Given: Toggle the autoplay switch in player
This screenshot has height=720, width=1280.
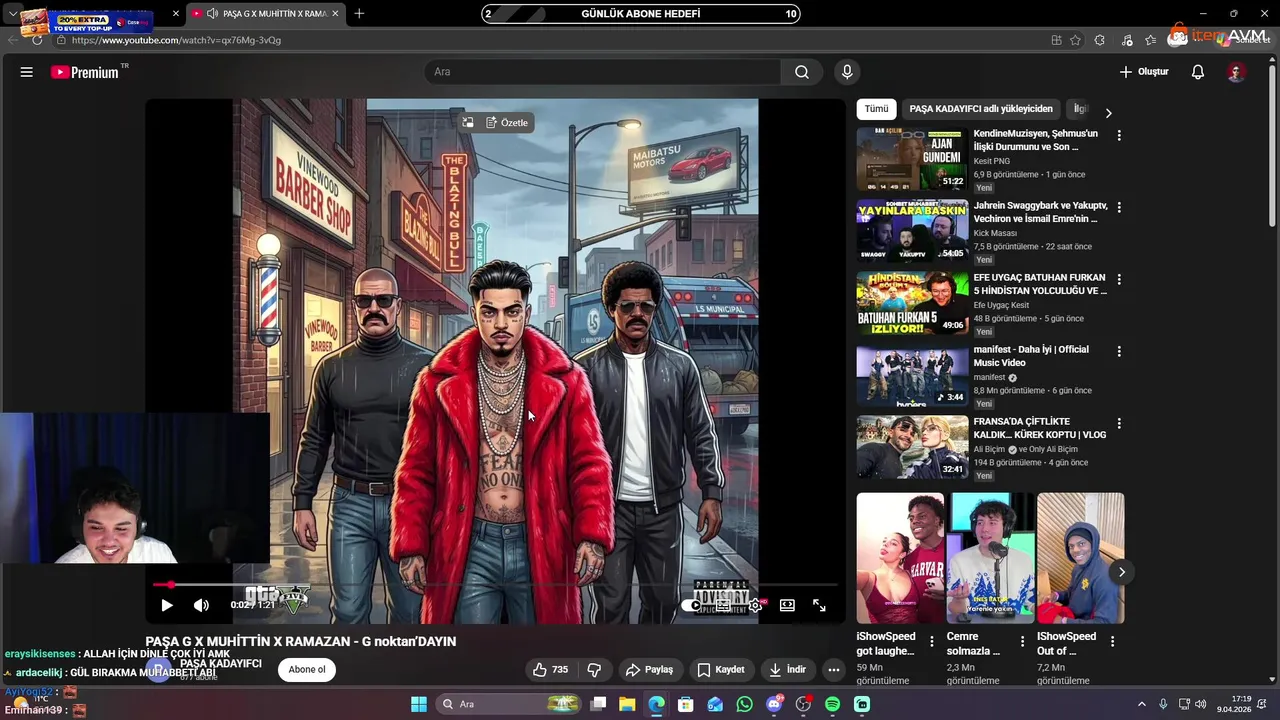Looking at the screenshot, I should pyautogui.click(x=692, y=605).
